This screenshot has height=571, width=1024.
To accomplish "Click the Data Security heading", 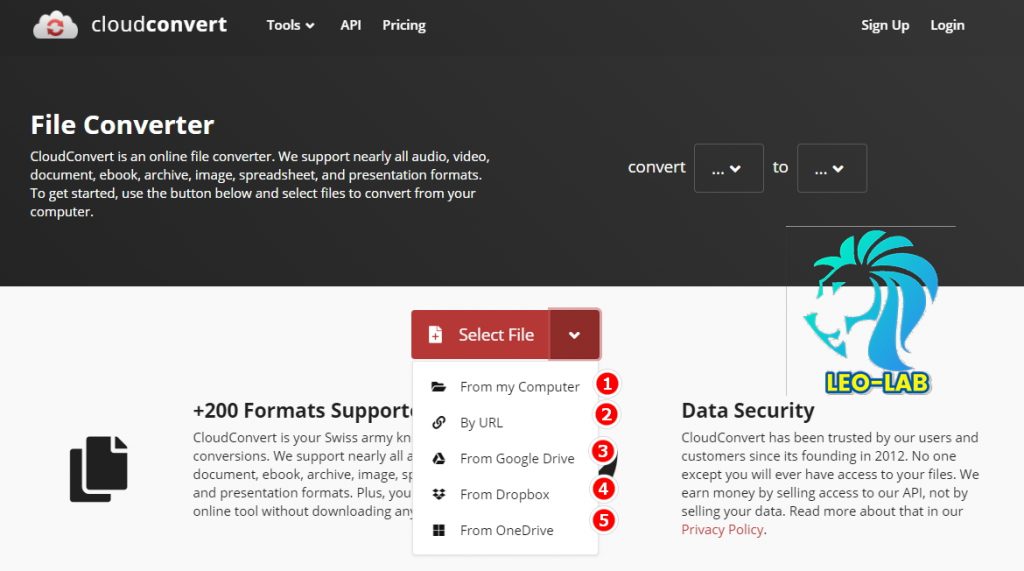I will pyautogui.click(x=748, y=410).
